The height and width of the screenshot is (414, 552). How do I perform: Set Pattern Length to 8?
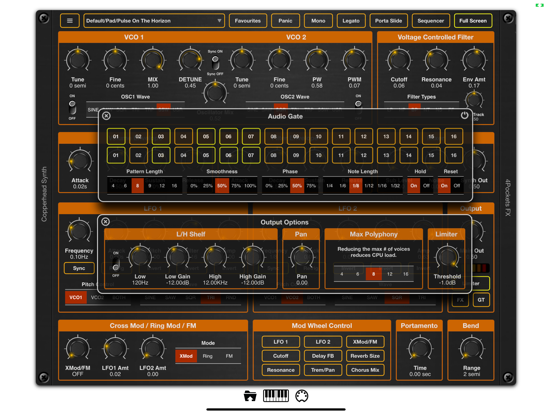click(x=137, y=186)
